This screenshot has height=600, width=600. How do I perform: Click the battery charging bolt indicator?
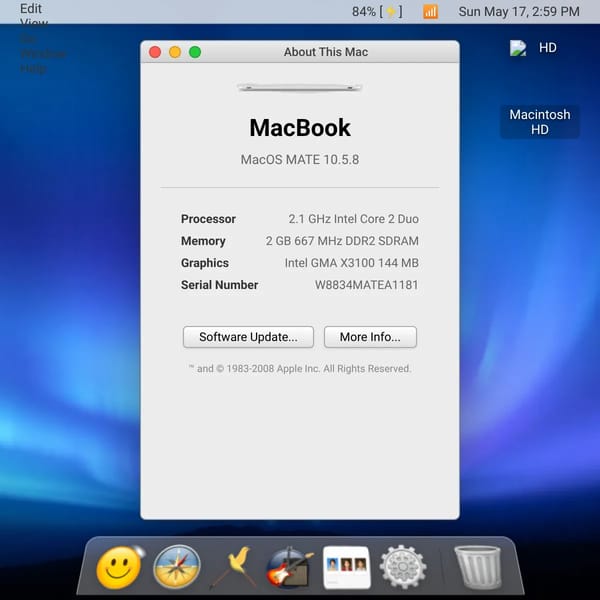[x=391, y=12]
